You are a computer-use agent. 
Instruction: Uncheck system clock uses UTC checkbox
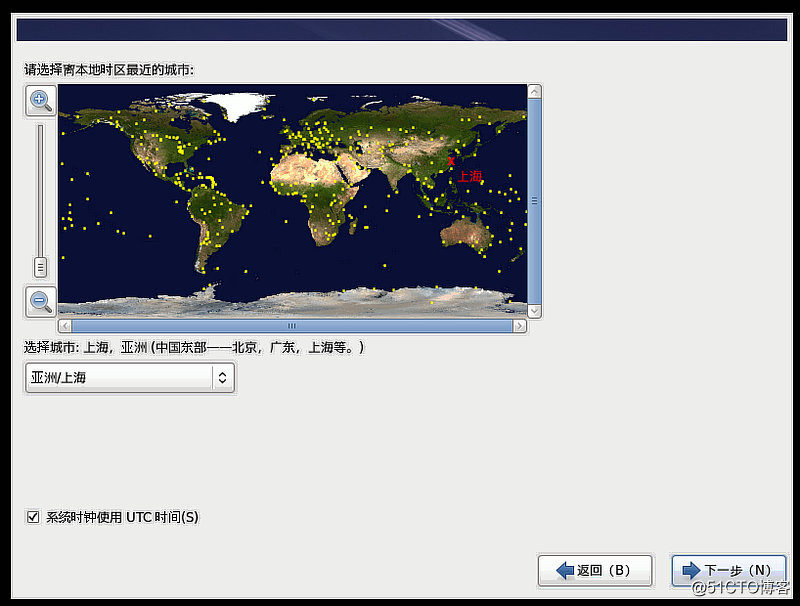point(33,517)
